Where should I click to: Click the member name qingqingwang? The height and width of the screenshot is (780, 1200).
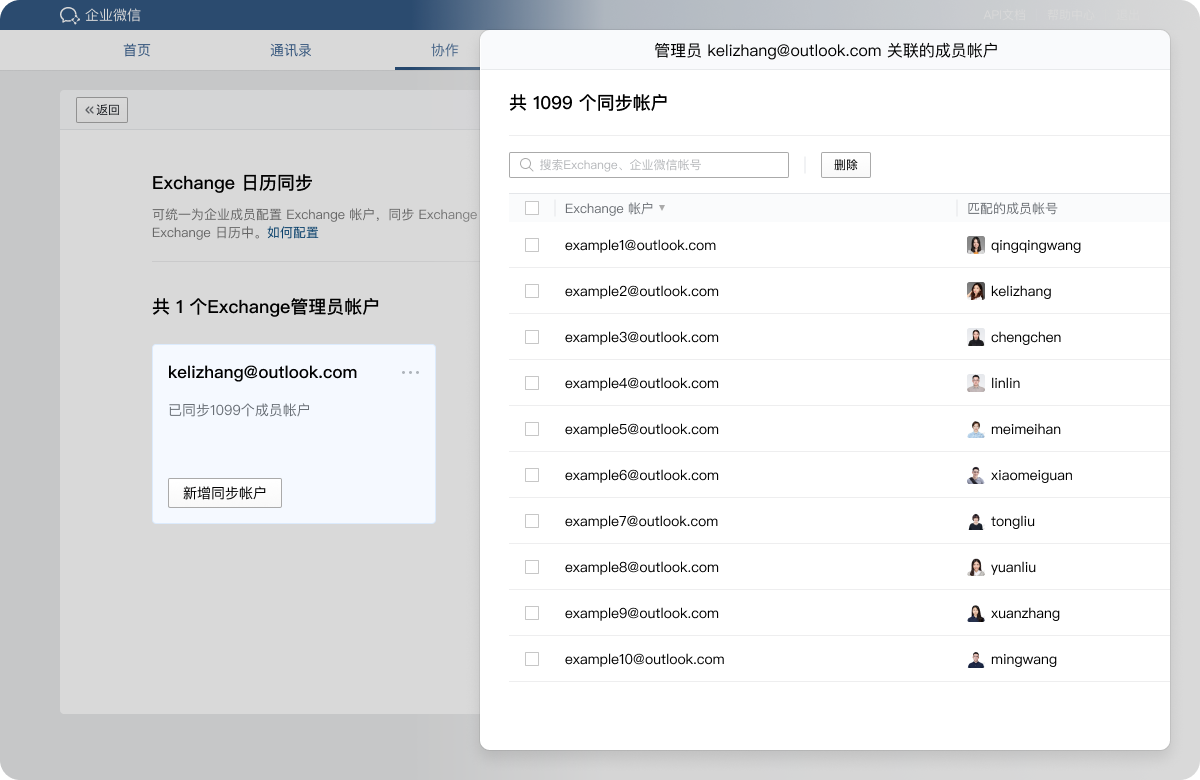[x=1036, y=245]
